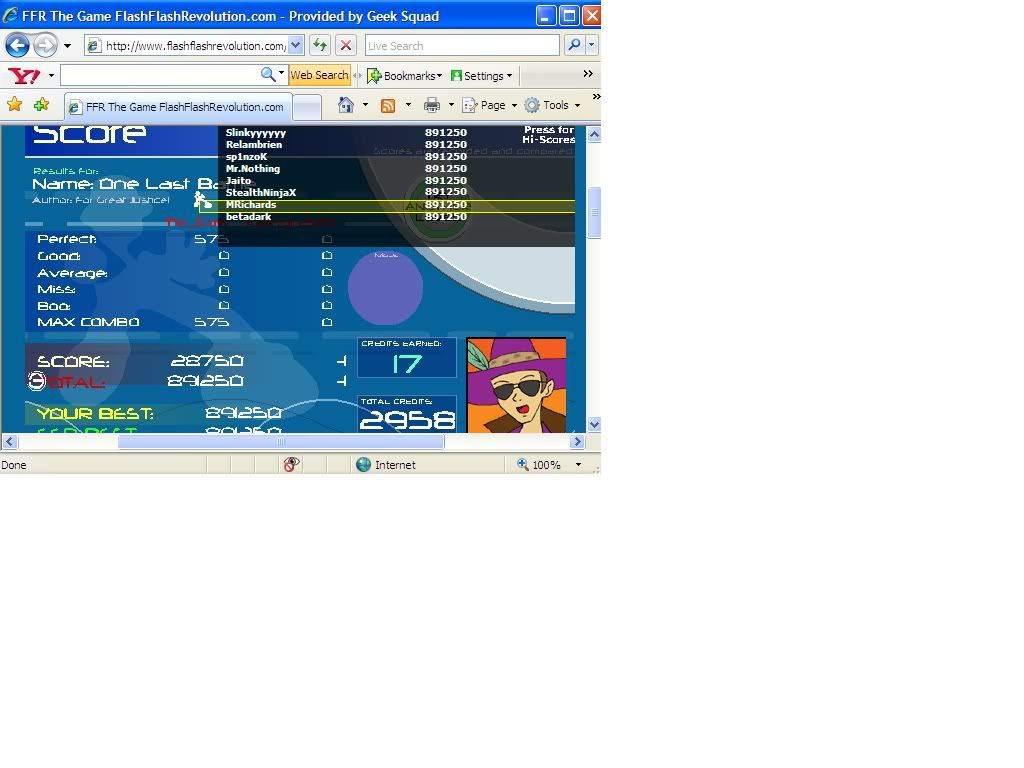1024x768 pixels.
Task: Open the Bookmarks dropdown in Yahoo toolbar
Action: (404, 76)
